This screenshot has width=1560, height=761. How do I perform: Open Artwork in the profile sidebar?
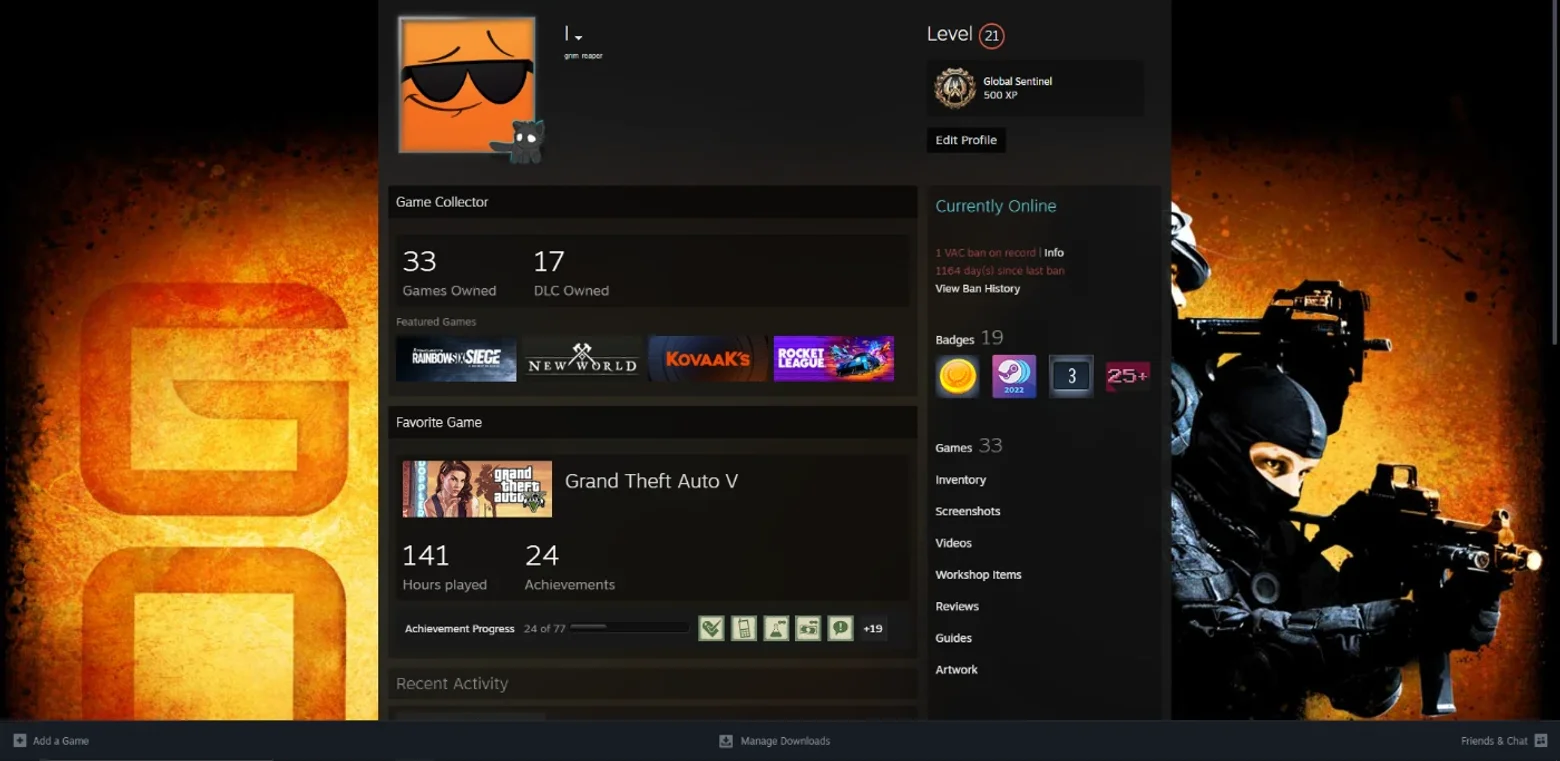point(957,670)
